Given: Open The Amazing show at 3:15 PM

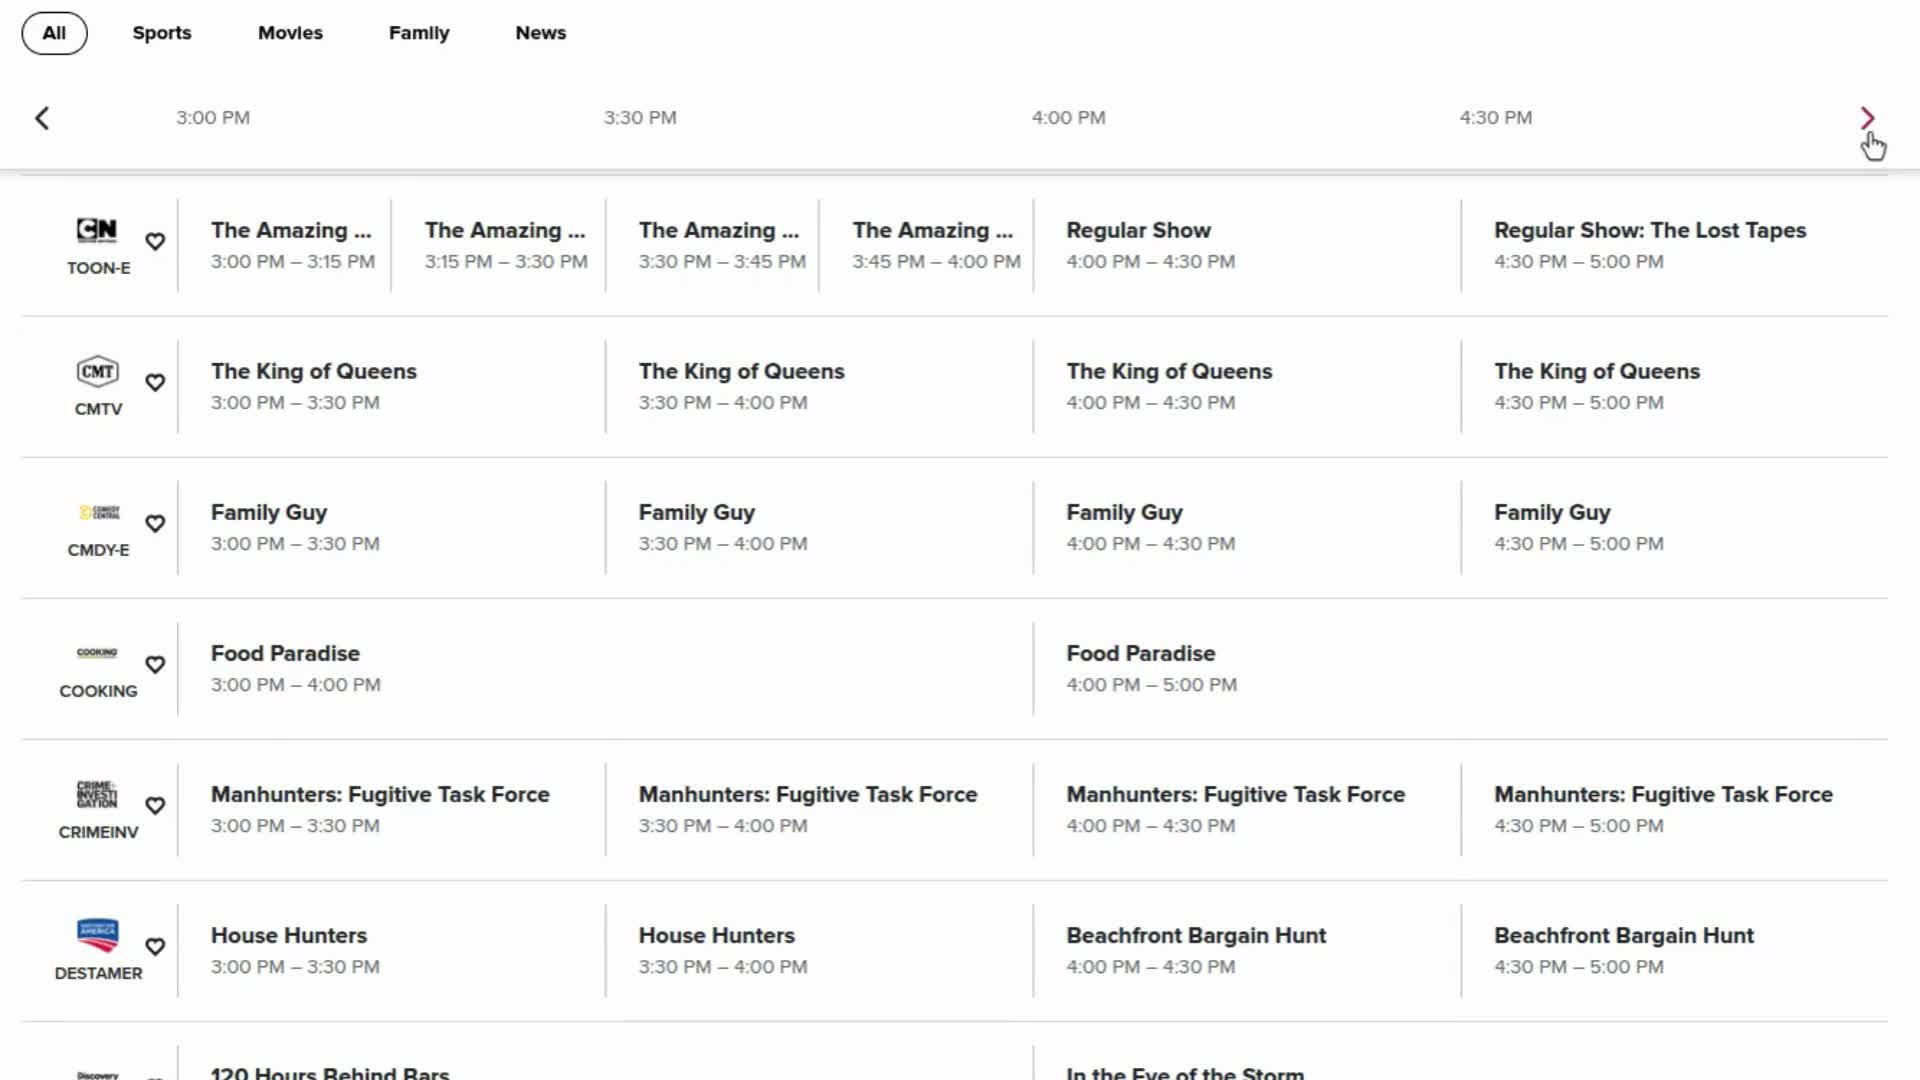Looking at the screenshot, I should (498, 245).
